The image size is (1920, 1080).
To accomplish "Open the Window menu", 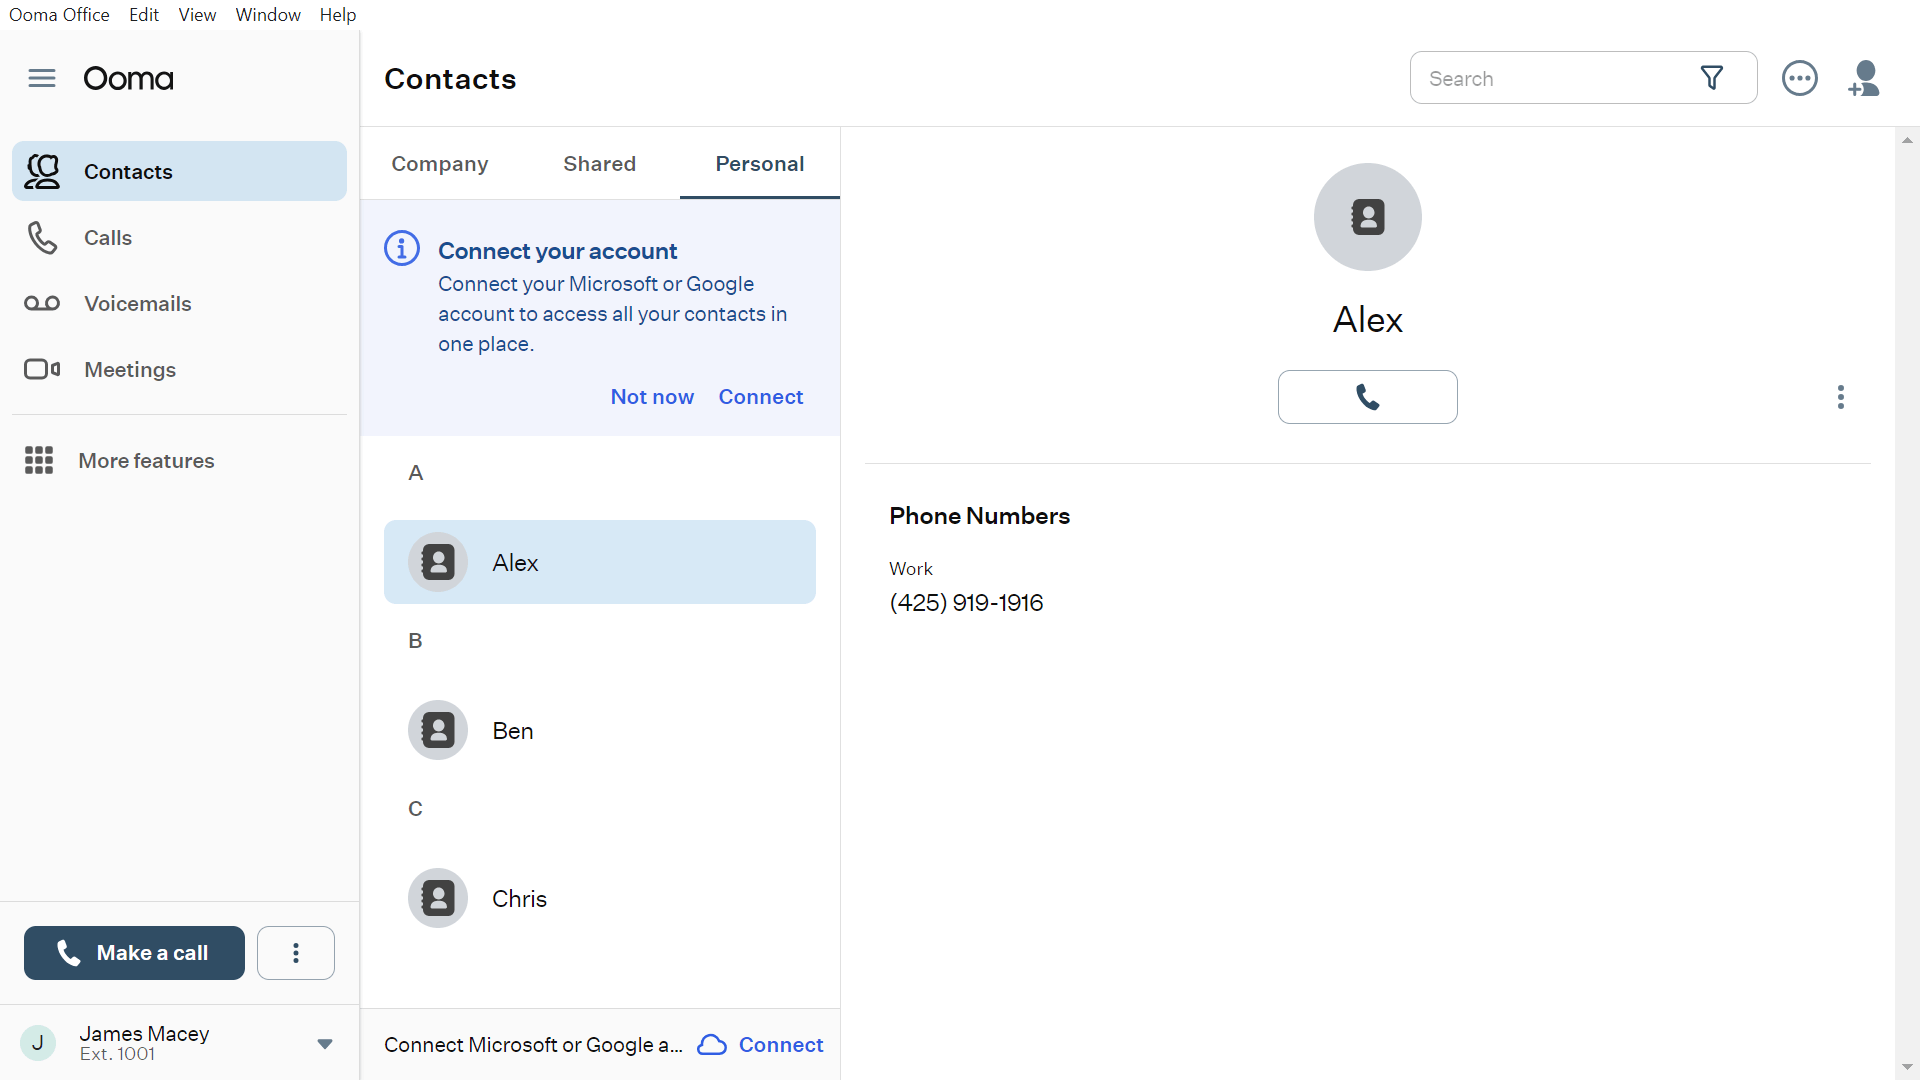I will 267,14.
